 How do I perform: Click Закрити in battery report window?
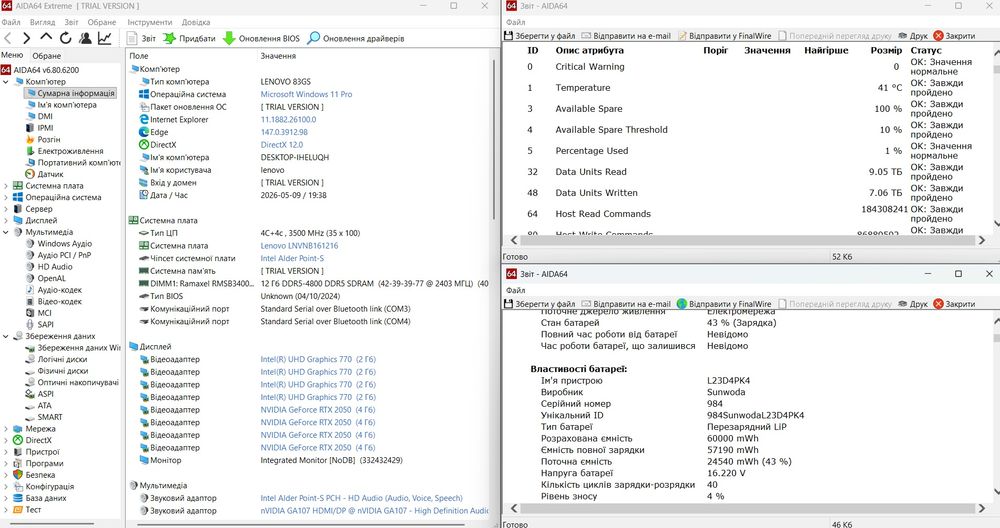click(x=954, y=304)
